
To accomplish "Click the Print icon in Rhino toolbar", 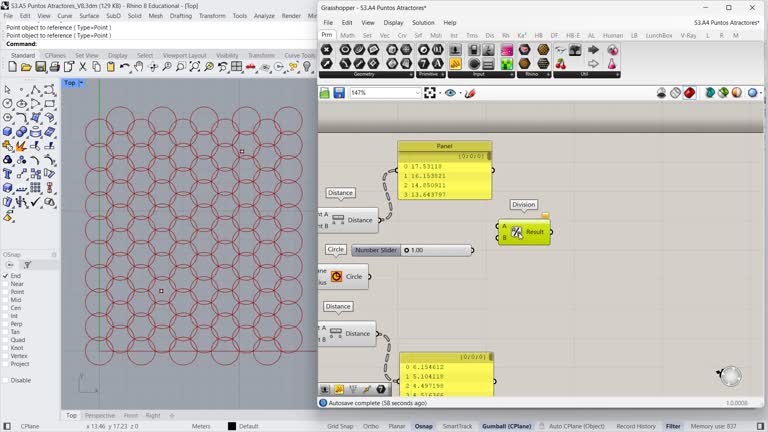I will pyautogui.click(x=54, y=67).
